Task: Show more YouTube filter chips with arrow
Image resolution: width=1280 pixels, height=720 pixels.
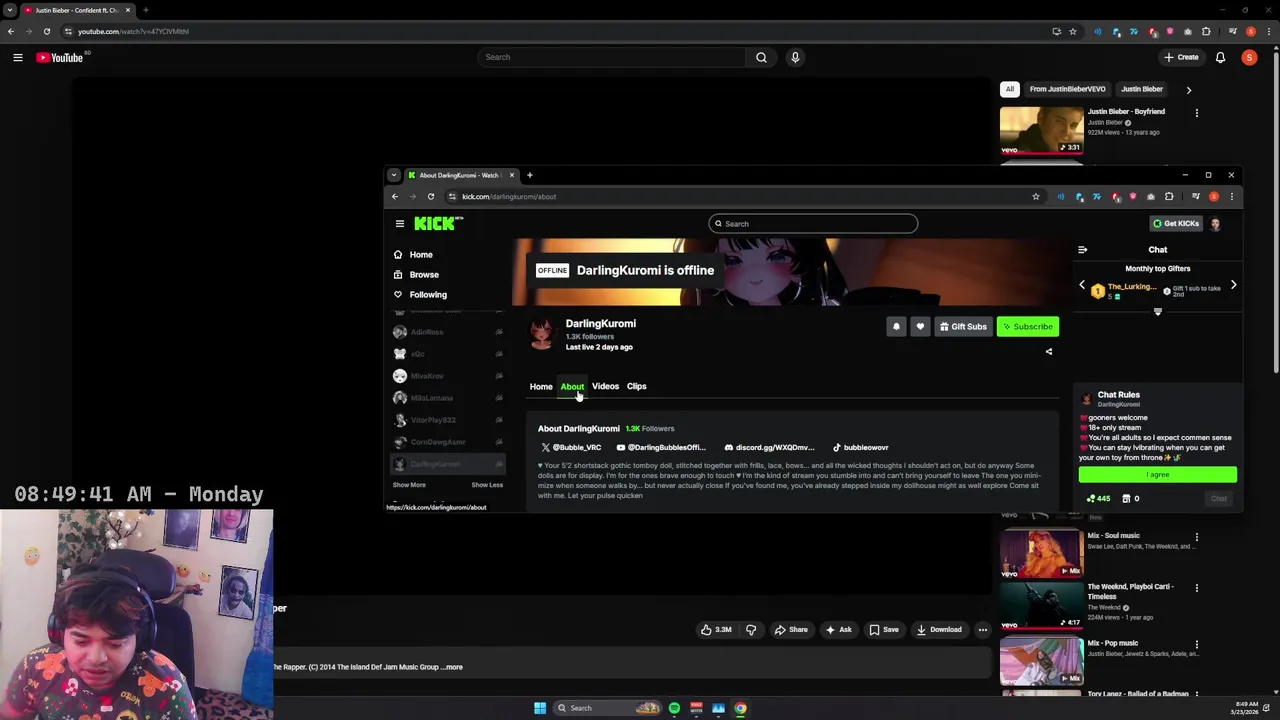Action: pos(1188,90)
